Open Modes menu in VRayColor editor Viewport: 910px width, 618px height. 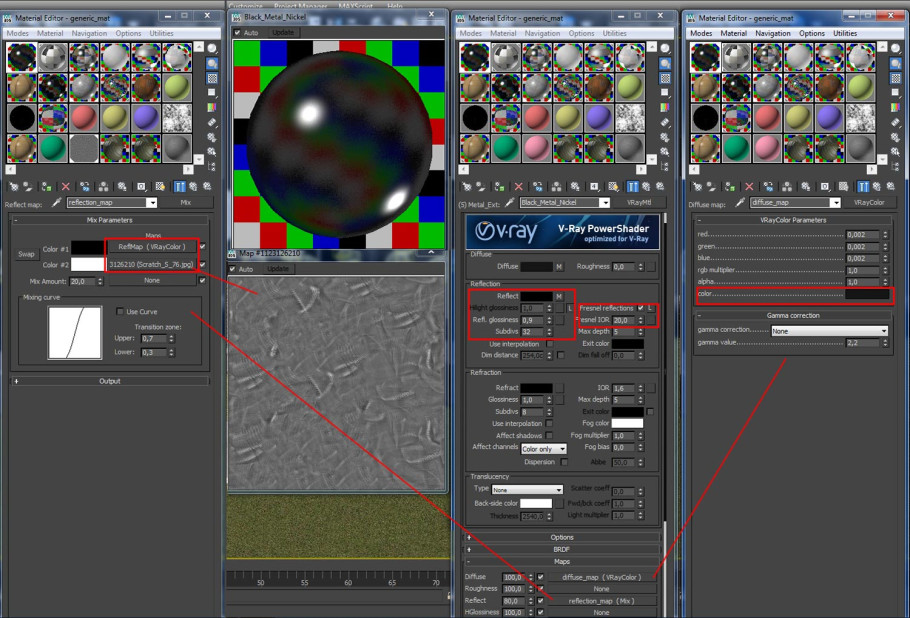click(701, 34)
